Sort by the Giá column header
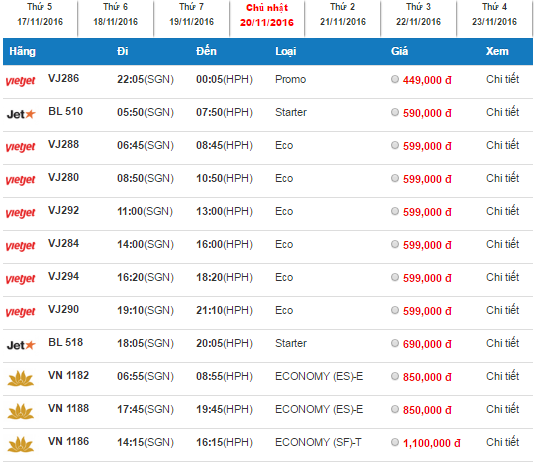The width and height of the screenshot is (534, 463). click(x=399, y=51)
